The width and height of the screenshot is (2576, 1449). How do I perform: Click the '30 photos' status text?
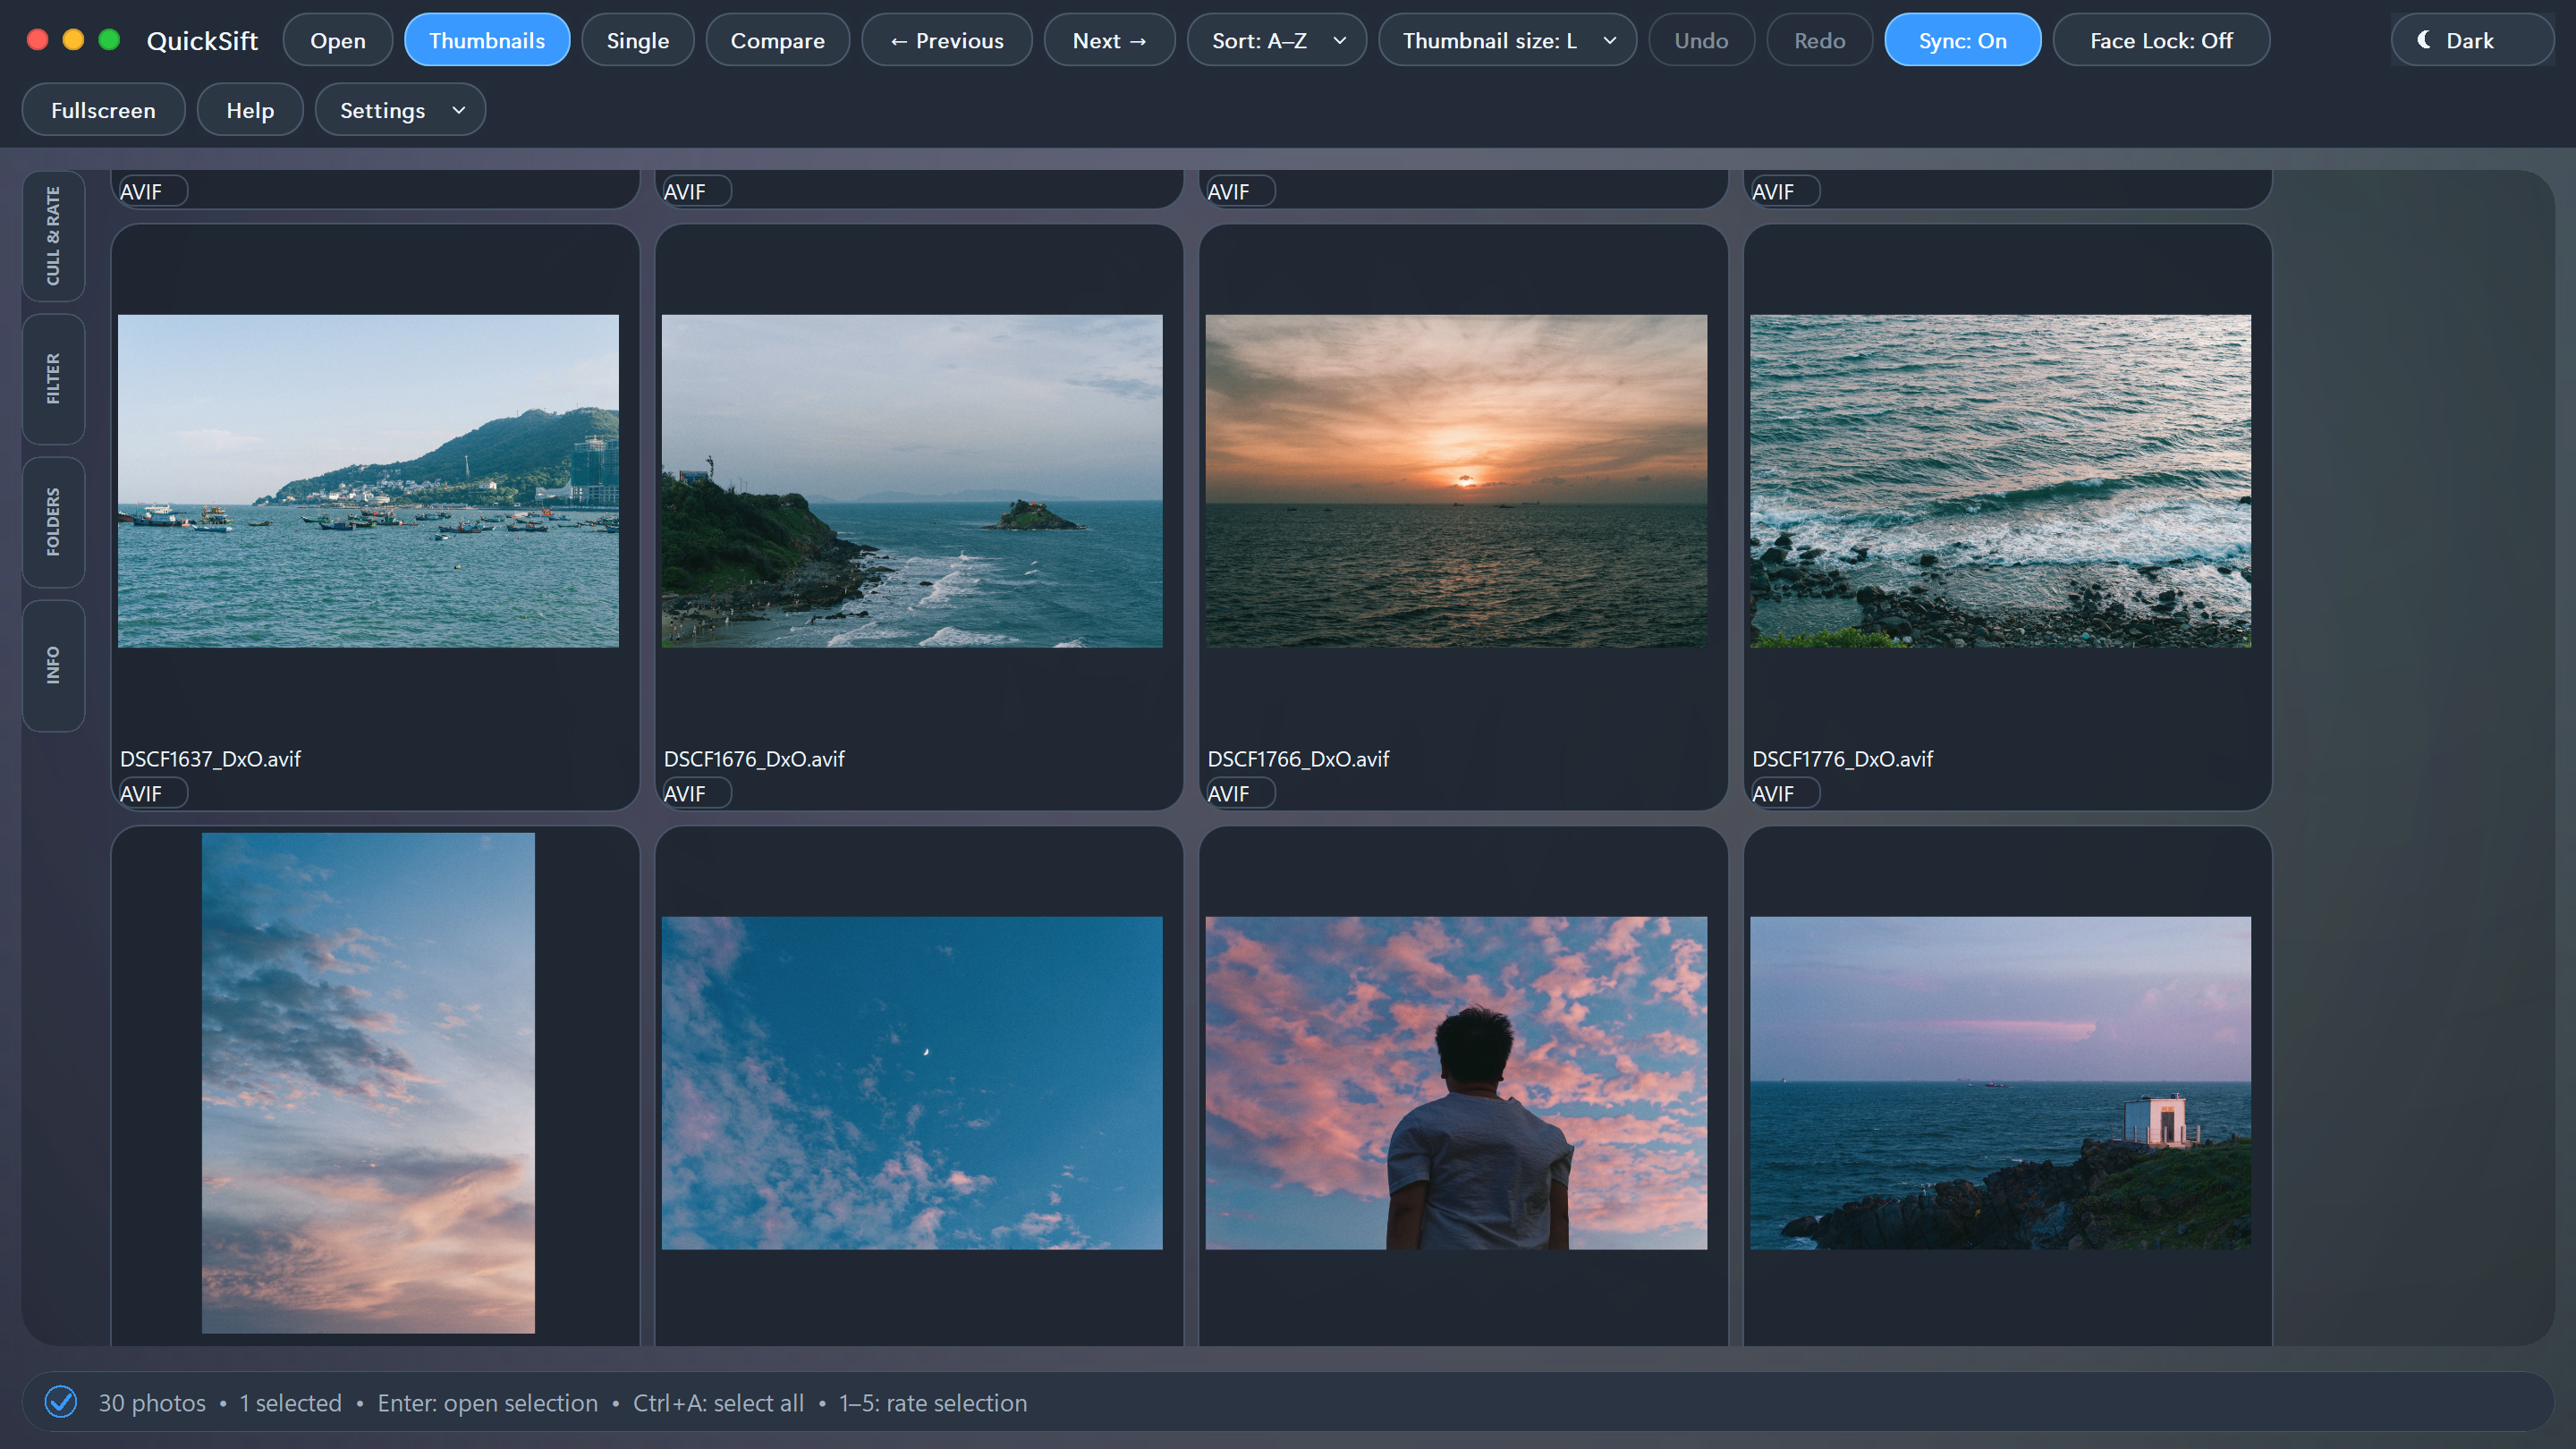pos(152,1403)
